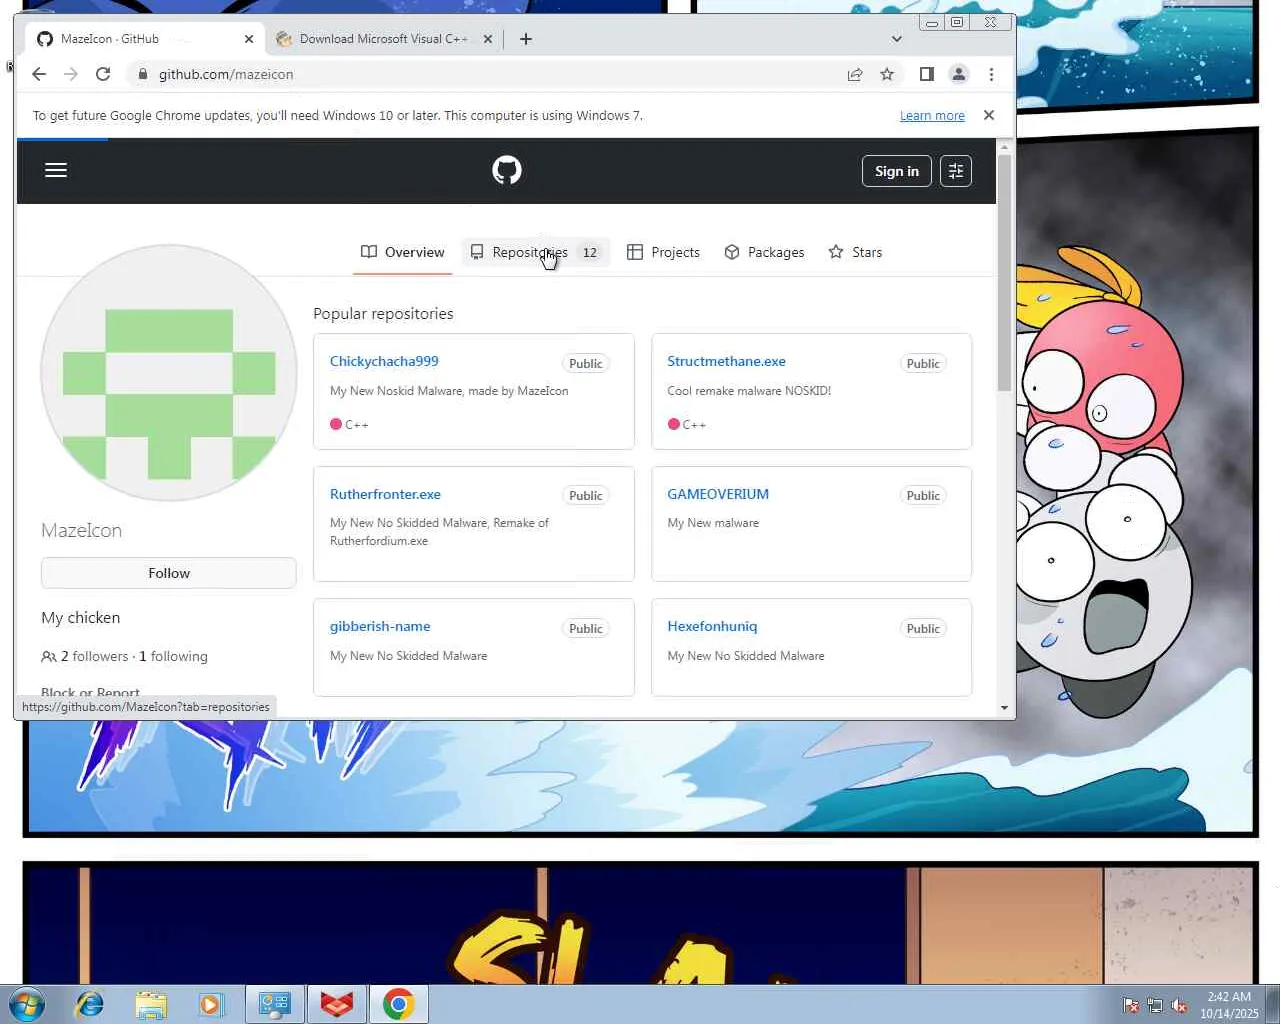Screen dimensions: 1280x1024
Task: Click the Public badge on the GAMEOVERIUM card
Action: point(923,496)
